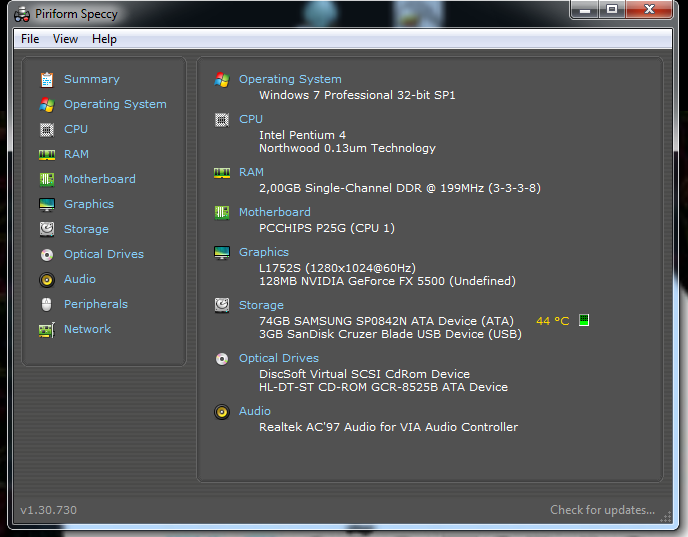This screenshot has height=537, width=688.
Task: Open the CPU section in sidebar
Action: coord(76,129)
